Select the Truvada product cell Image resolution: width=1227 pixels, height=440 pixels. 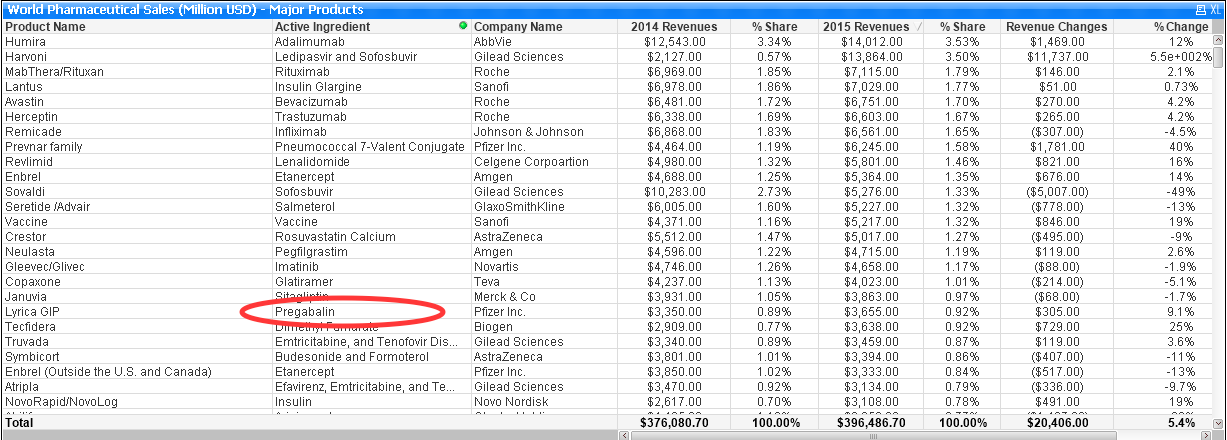(x=136, y=342)
